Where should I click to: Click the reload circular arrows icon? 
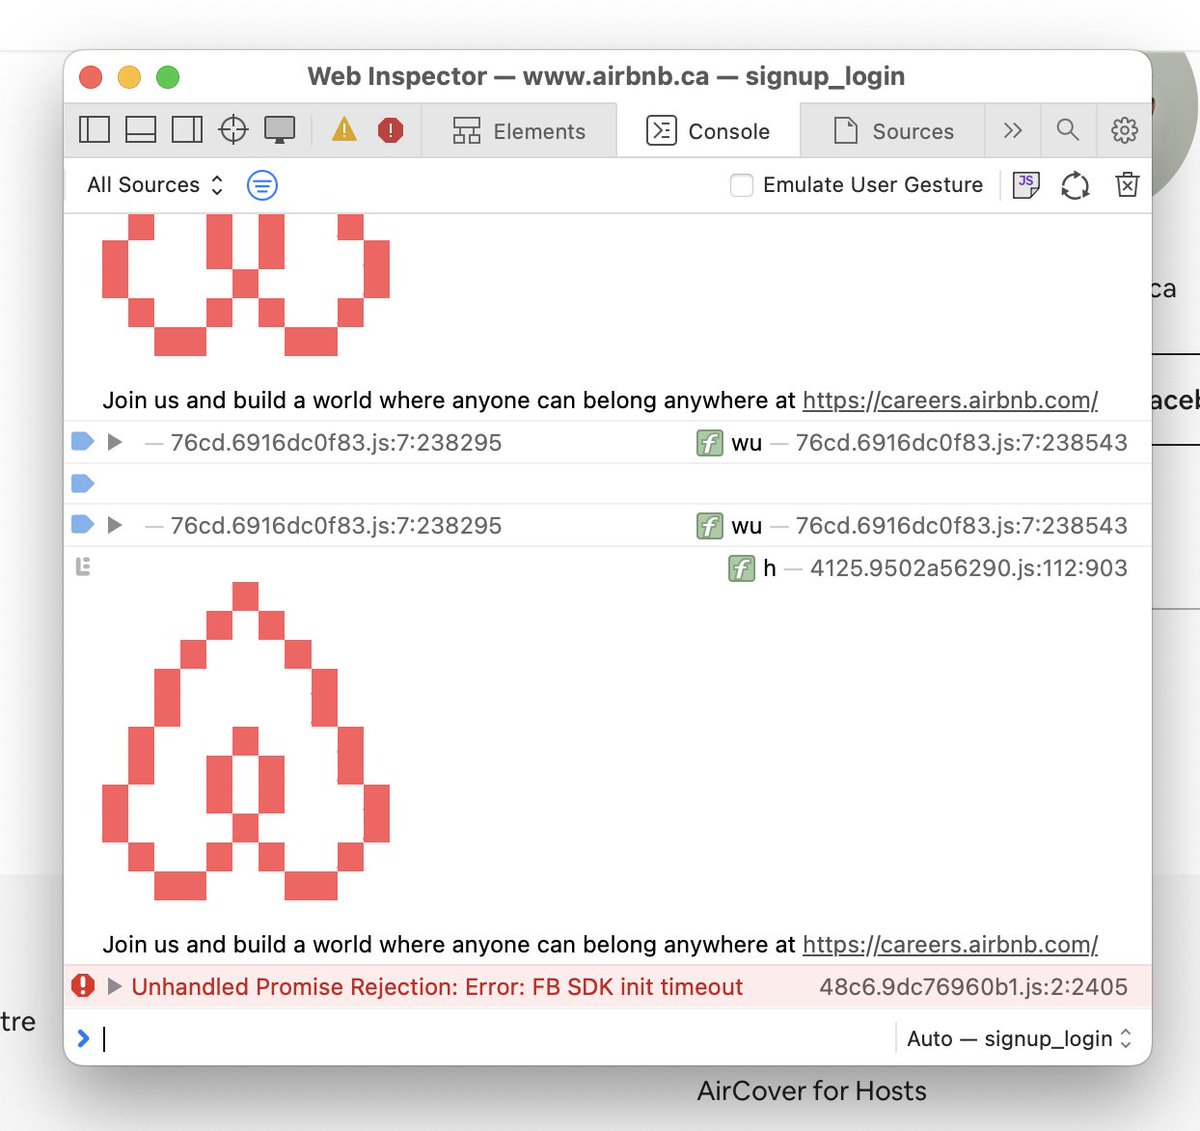[x=1075, y=185]
